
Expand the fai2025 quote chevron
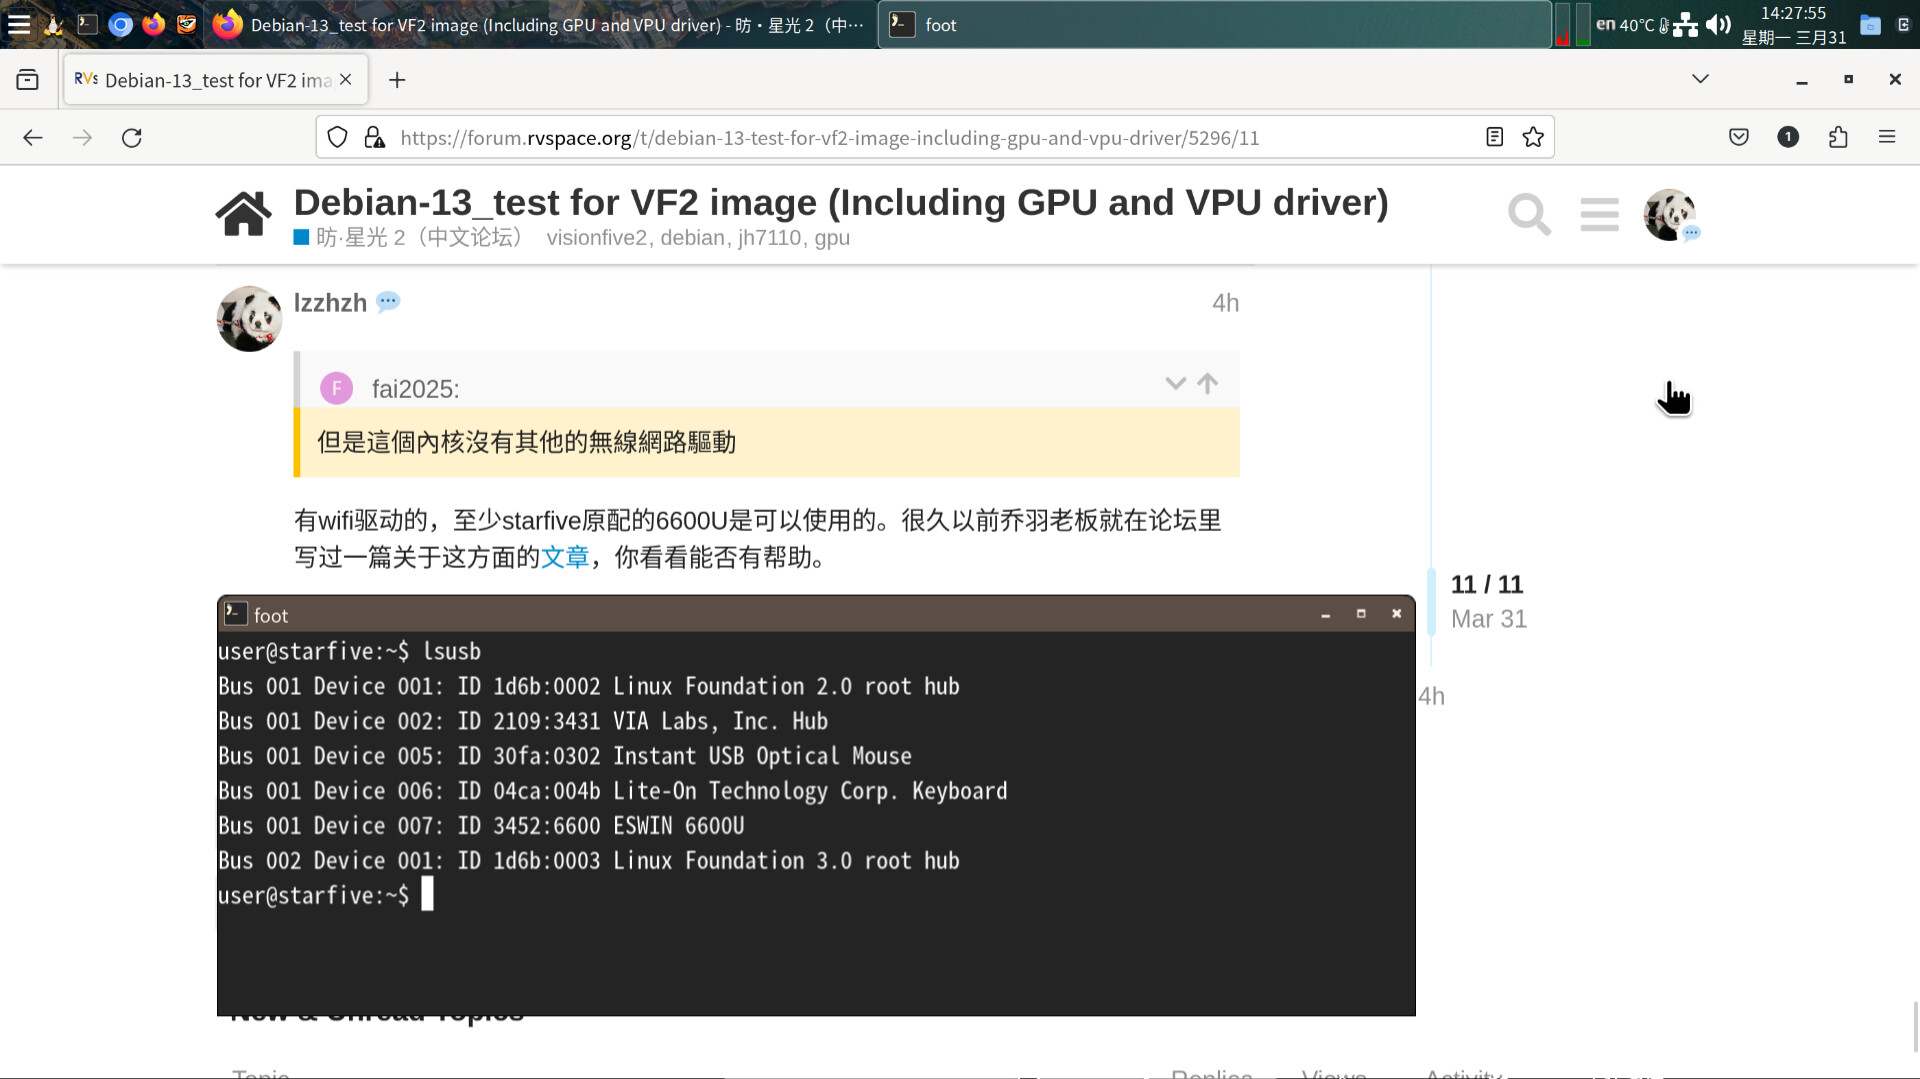pyautogui.click(x=1175, y=383)
